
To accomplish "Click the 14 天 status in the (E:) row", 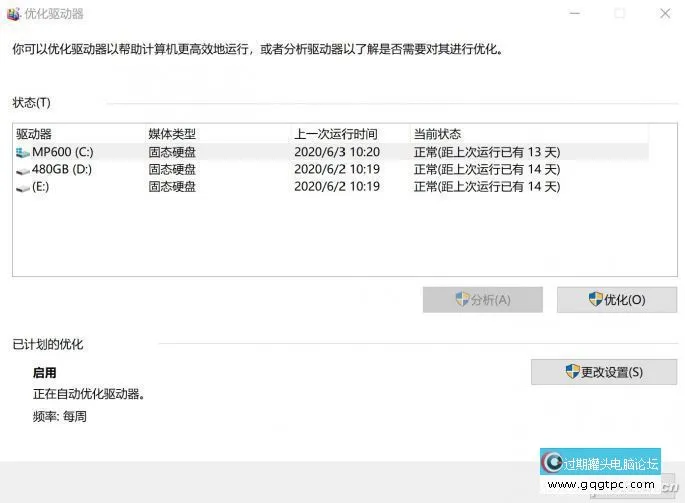I will coord(487,187).
